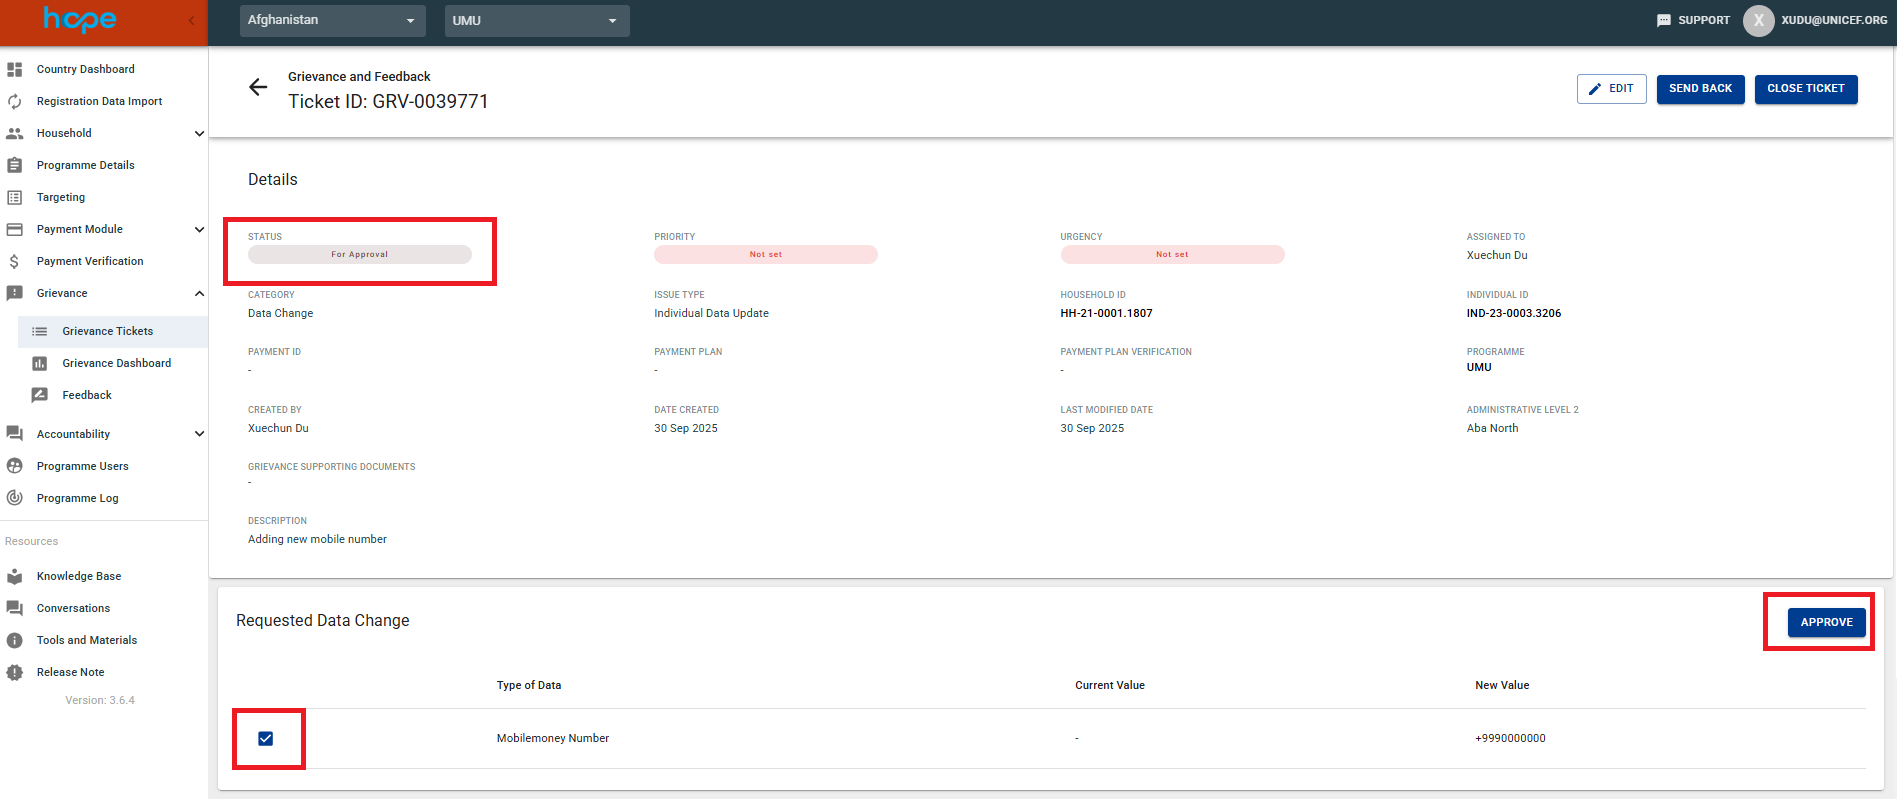Click the Payment Verification dollar icon
Screen dimensions: 1897x799
click(x=15, y=261)
